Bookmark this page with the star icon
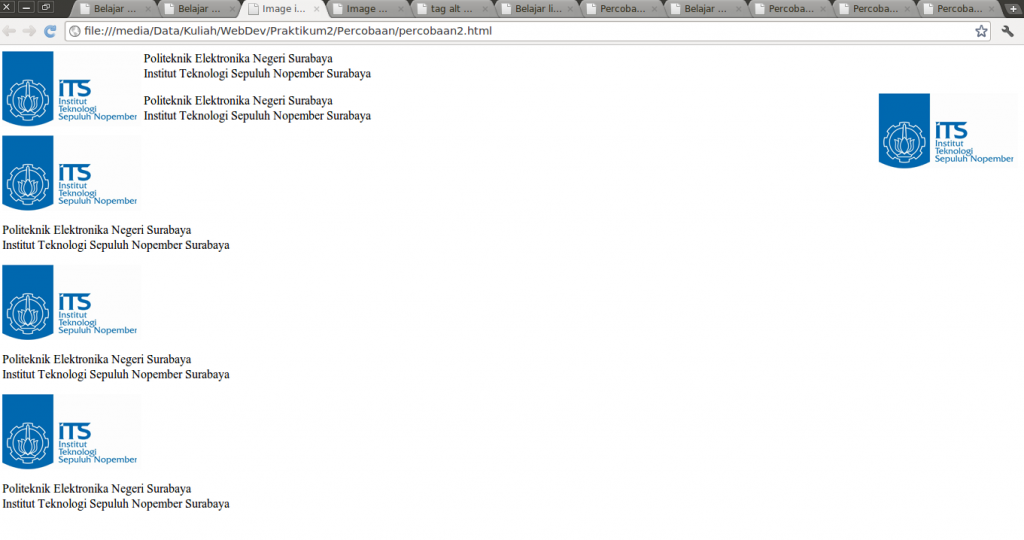Screen dimensions: 1024x540 (981, 31)
